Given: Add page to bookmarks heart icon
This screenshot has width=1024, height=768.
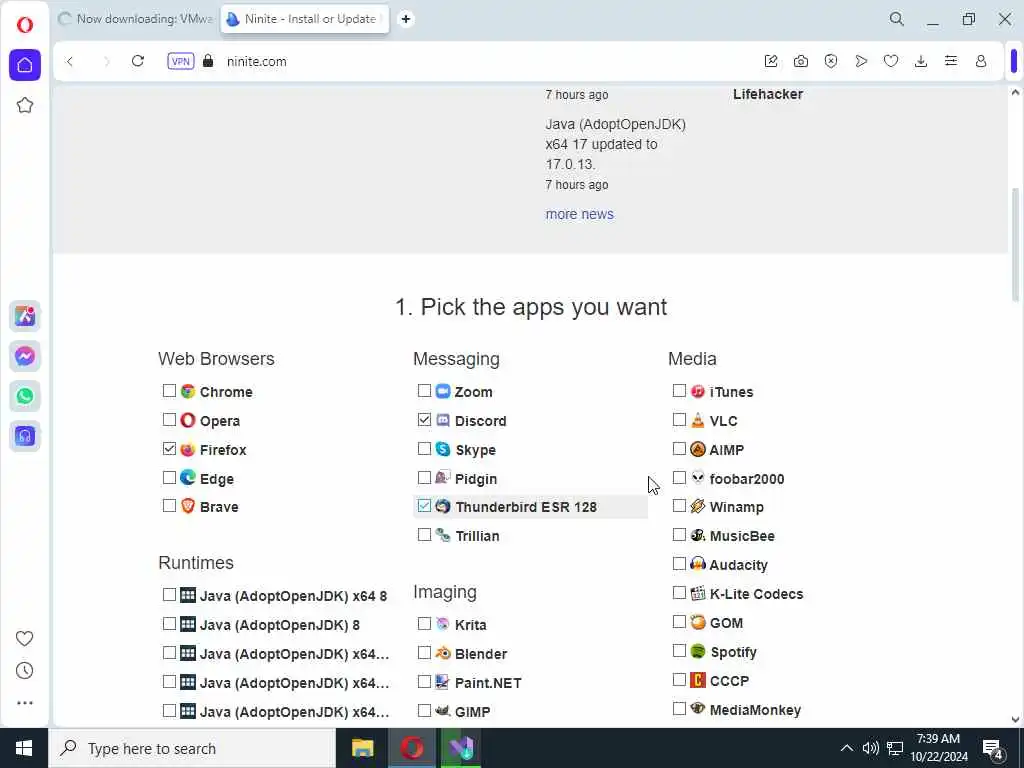Looking at the screenshot, I should pos(891,61).
